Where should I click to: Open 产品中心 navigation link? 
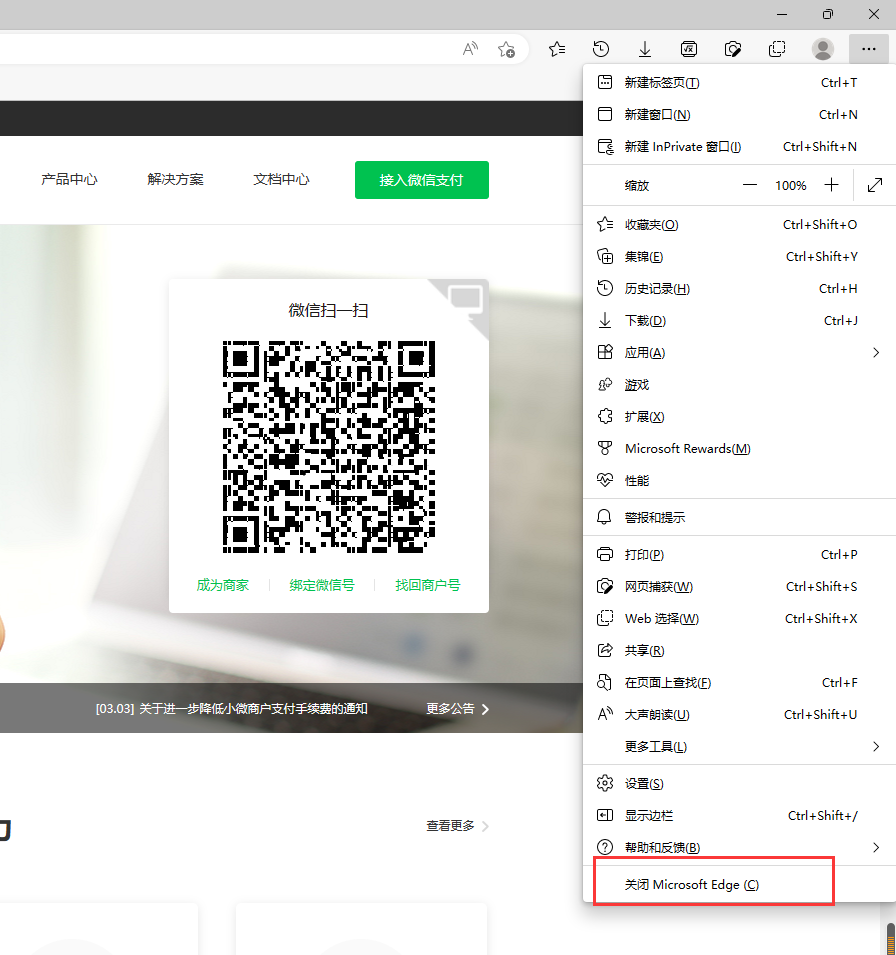69,180
